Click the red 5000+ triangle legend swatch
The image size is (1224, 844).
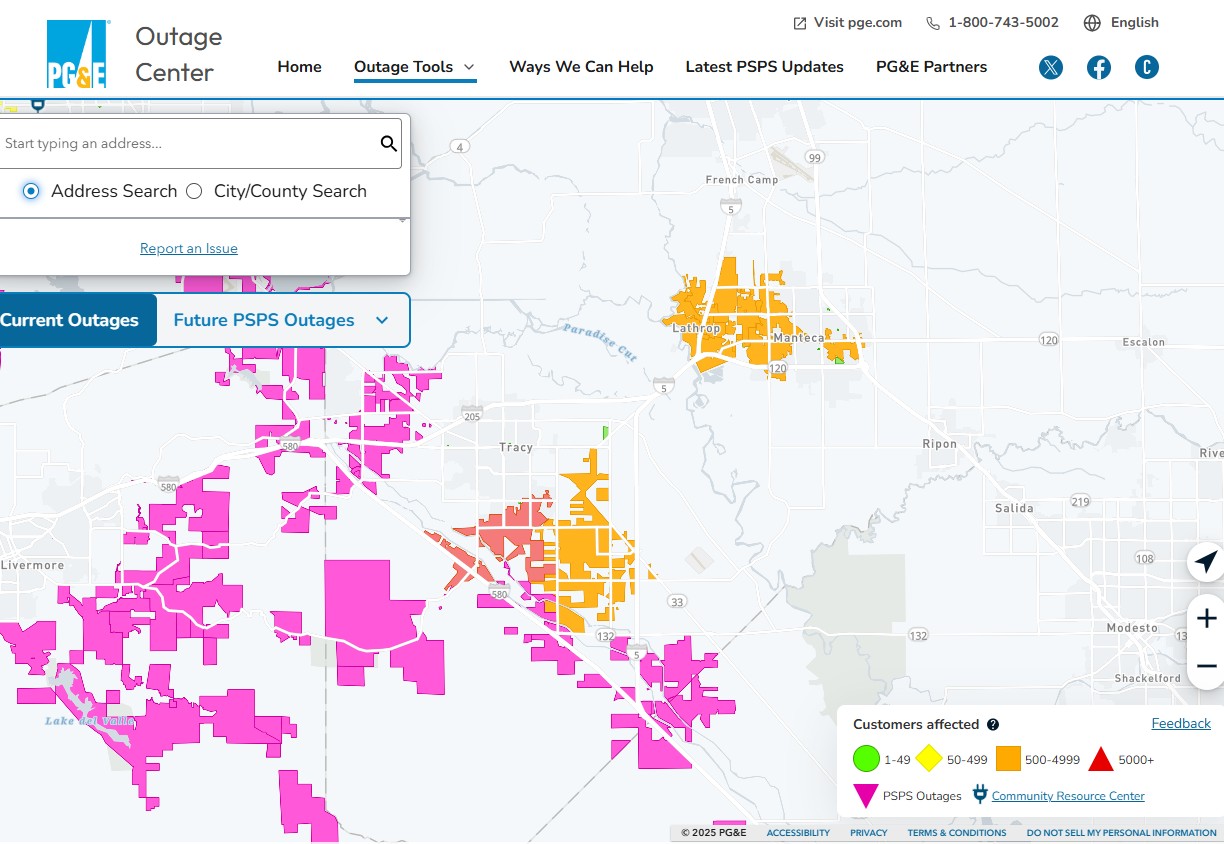(1101, 759)
